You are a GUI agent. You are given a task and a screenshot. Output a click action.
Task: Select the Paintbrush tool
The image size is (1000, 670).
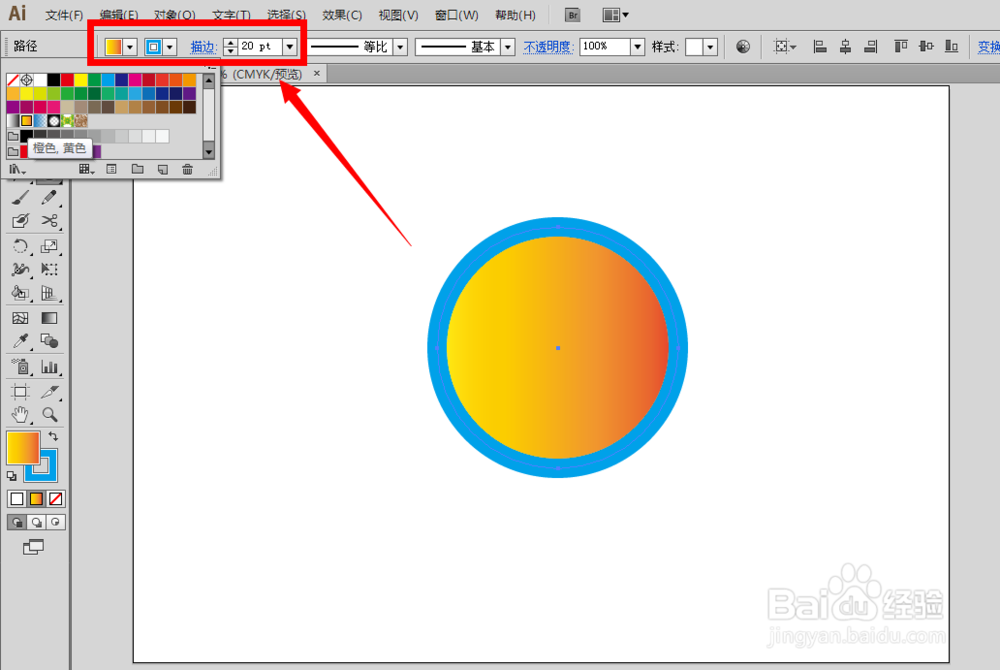pyautogui.click(x=20, y=197)
